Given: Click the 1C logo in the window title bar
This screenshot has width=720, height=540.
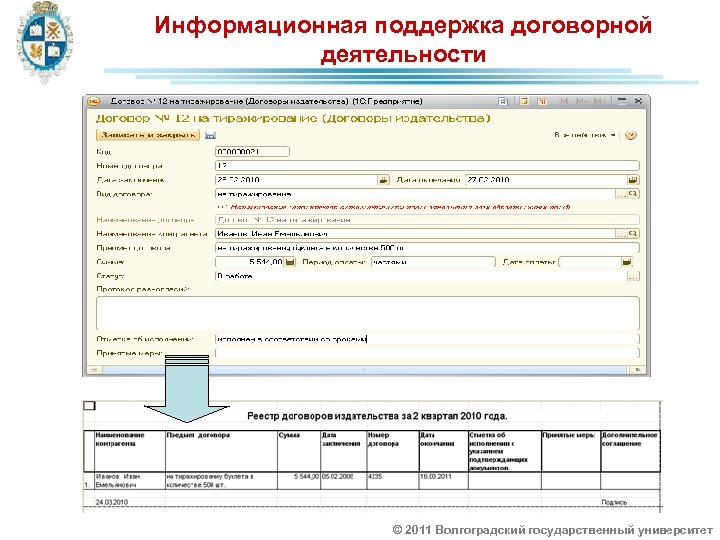Looking at the screenshot, I should pyautogui.click(x=93, y=101).
